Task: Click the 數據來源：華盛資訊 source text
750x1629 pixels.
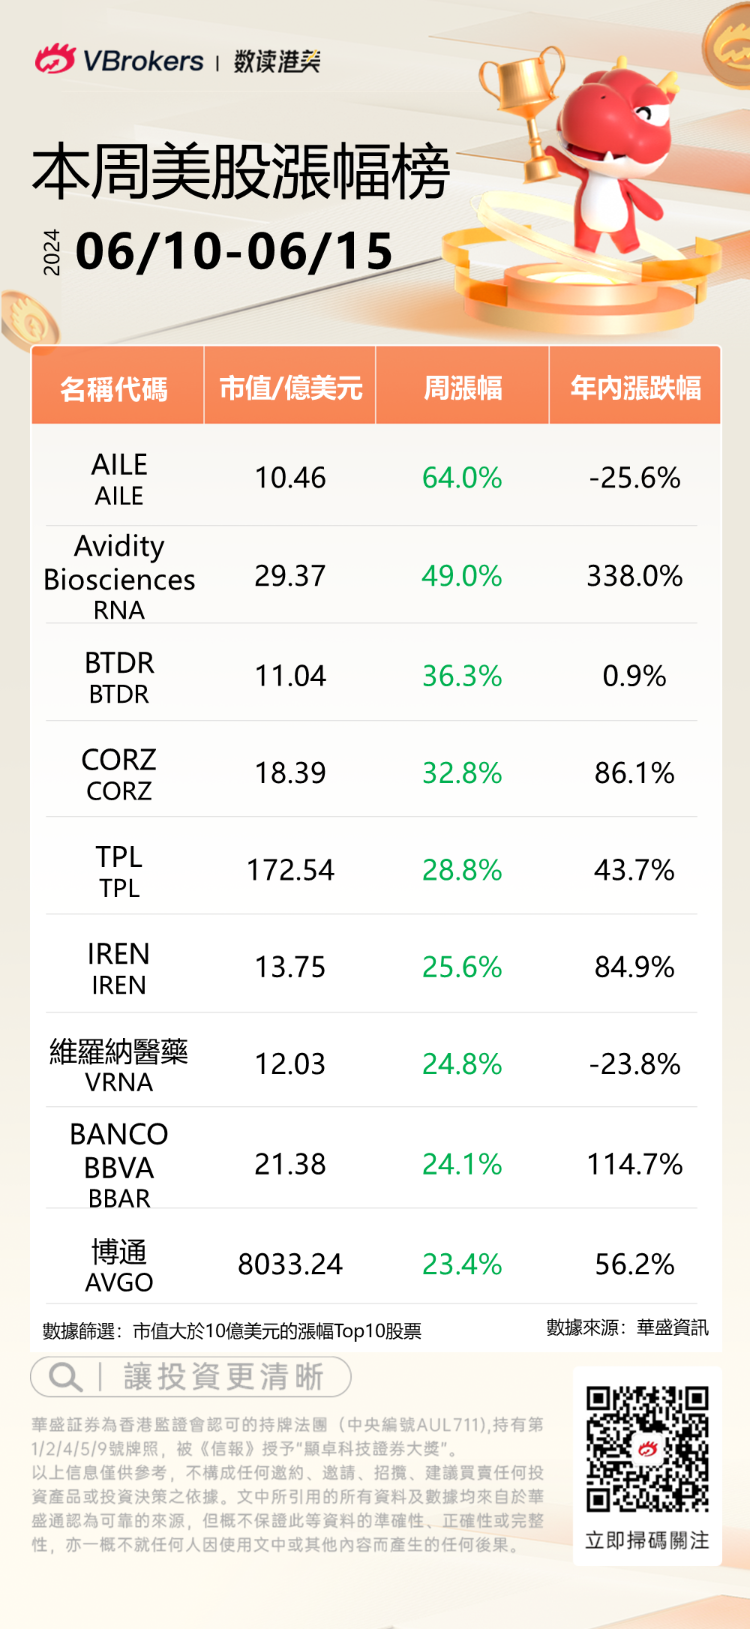Action: tap(627, 1328)
